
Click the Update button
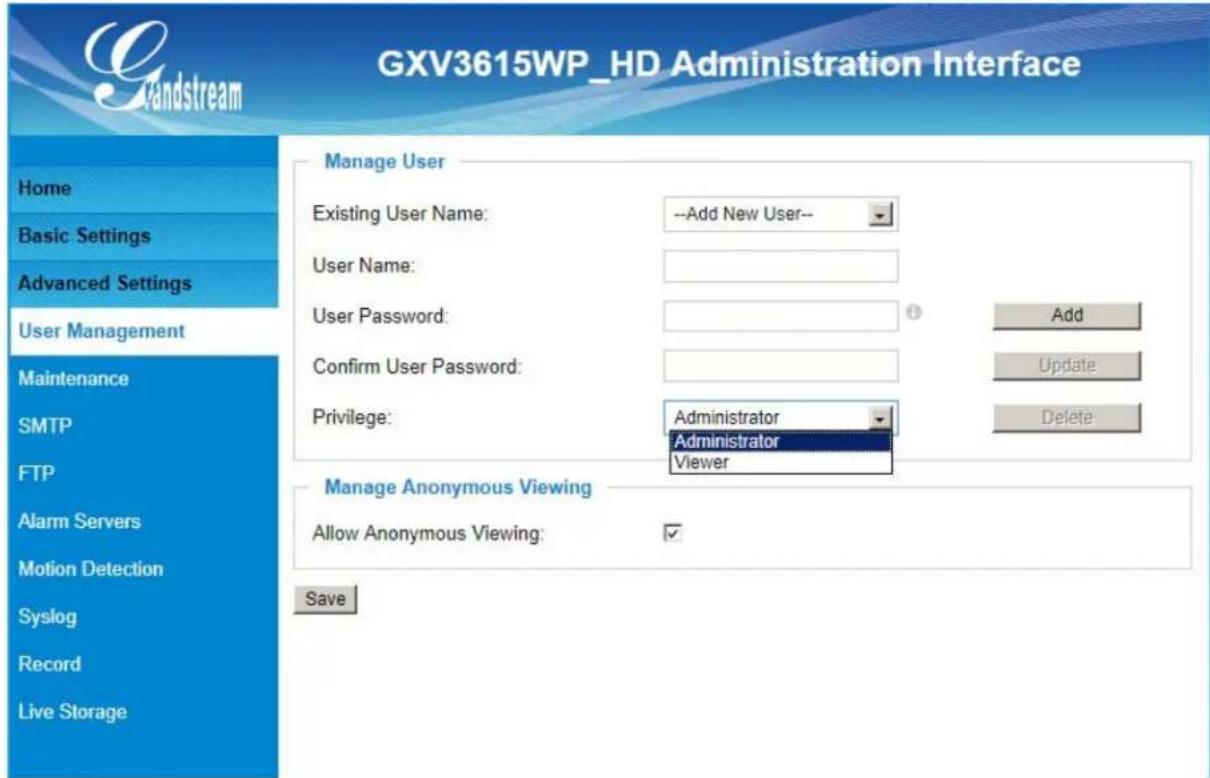(x=1066, y=366)
